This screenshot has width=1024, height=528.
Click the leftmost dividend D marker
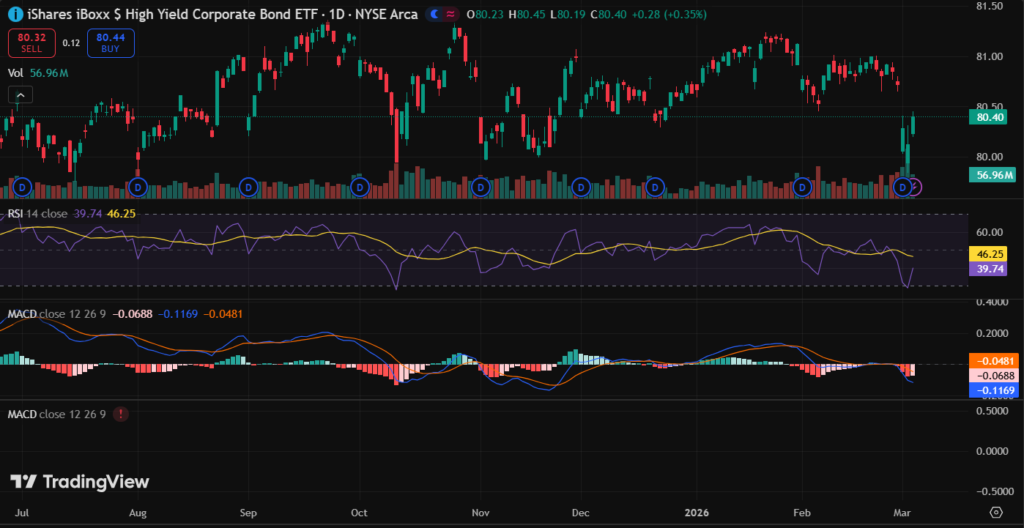click(22, 187)
